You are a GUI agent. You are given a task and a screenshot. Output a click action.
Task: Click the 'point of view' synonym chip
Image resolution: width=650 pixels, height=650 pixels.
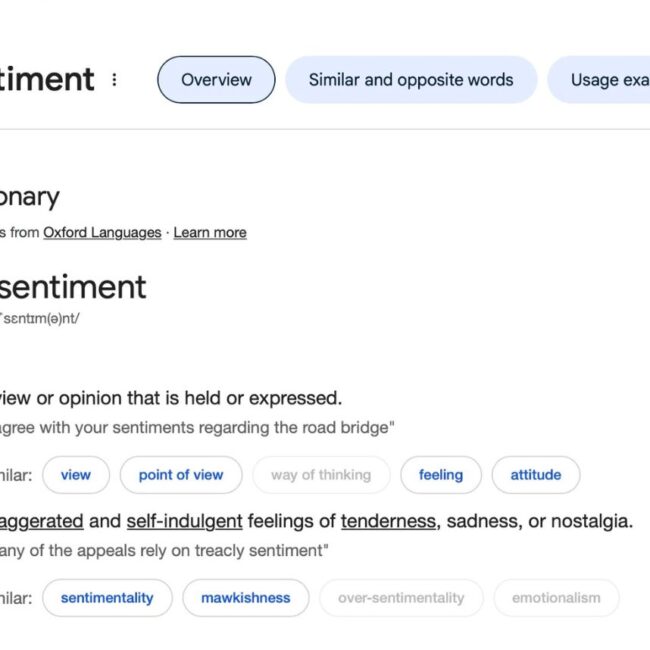coord(181,475)
